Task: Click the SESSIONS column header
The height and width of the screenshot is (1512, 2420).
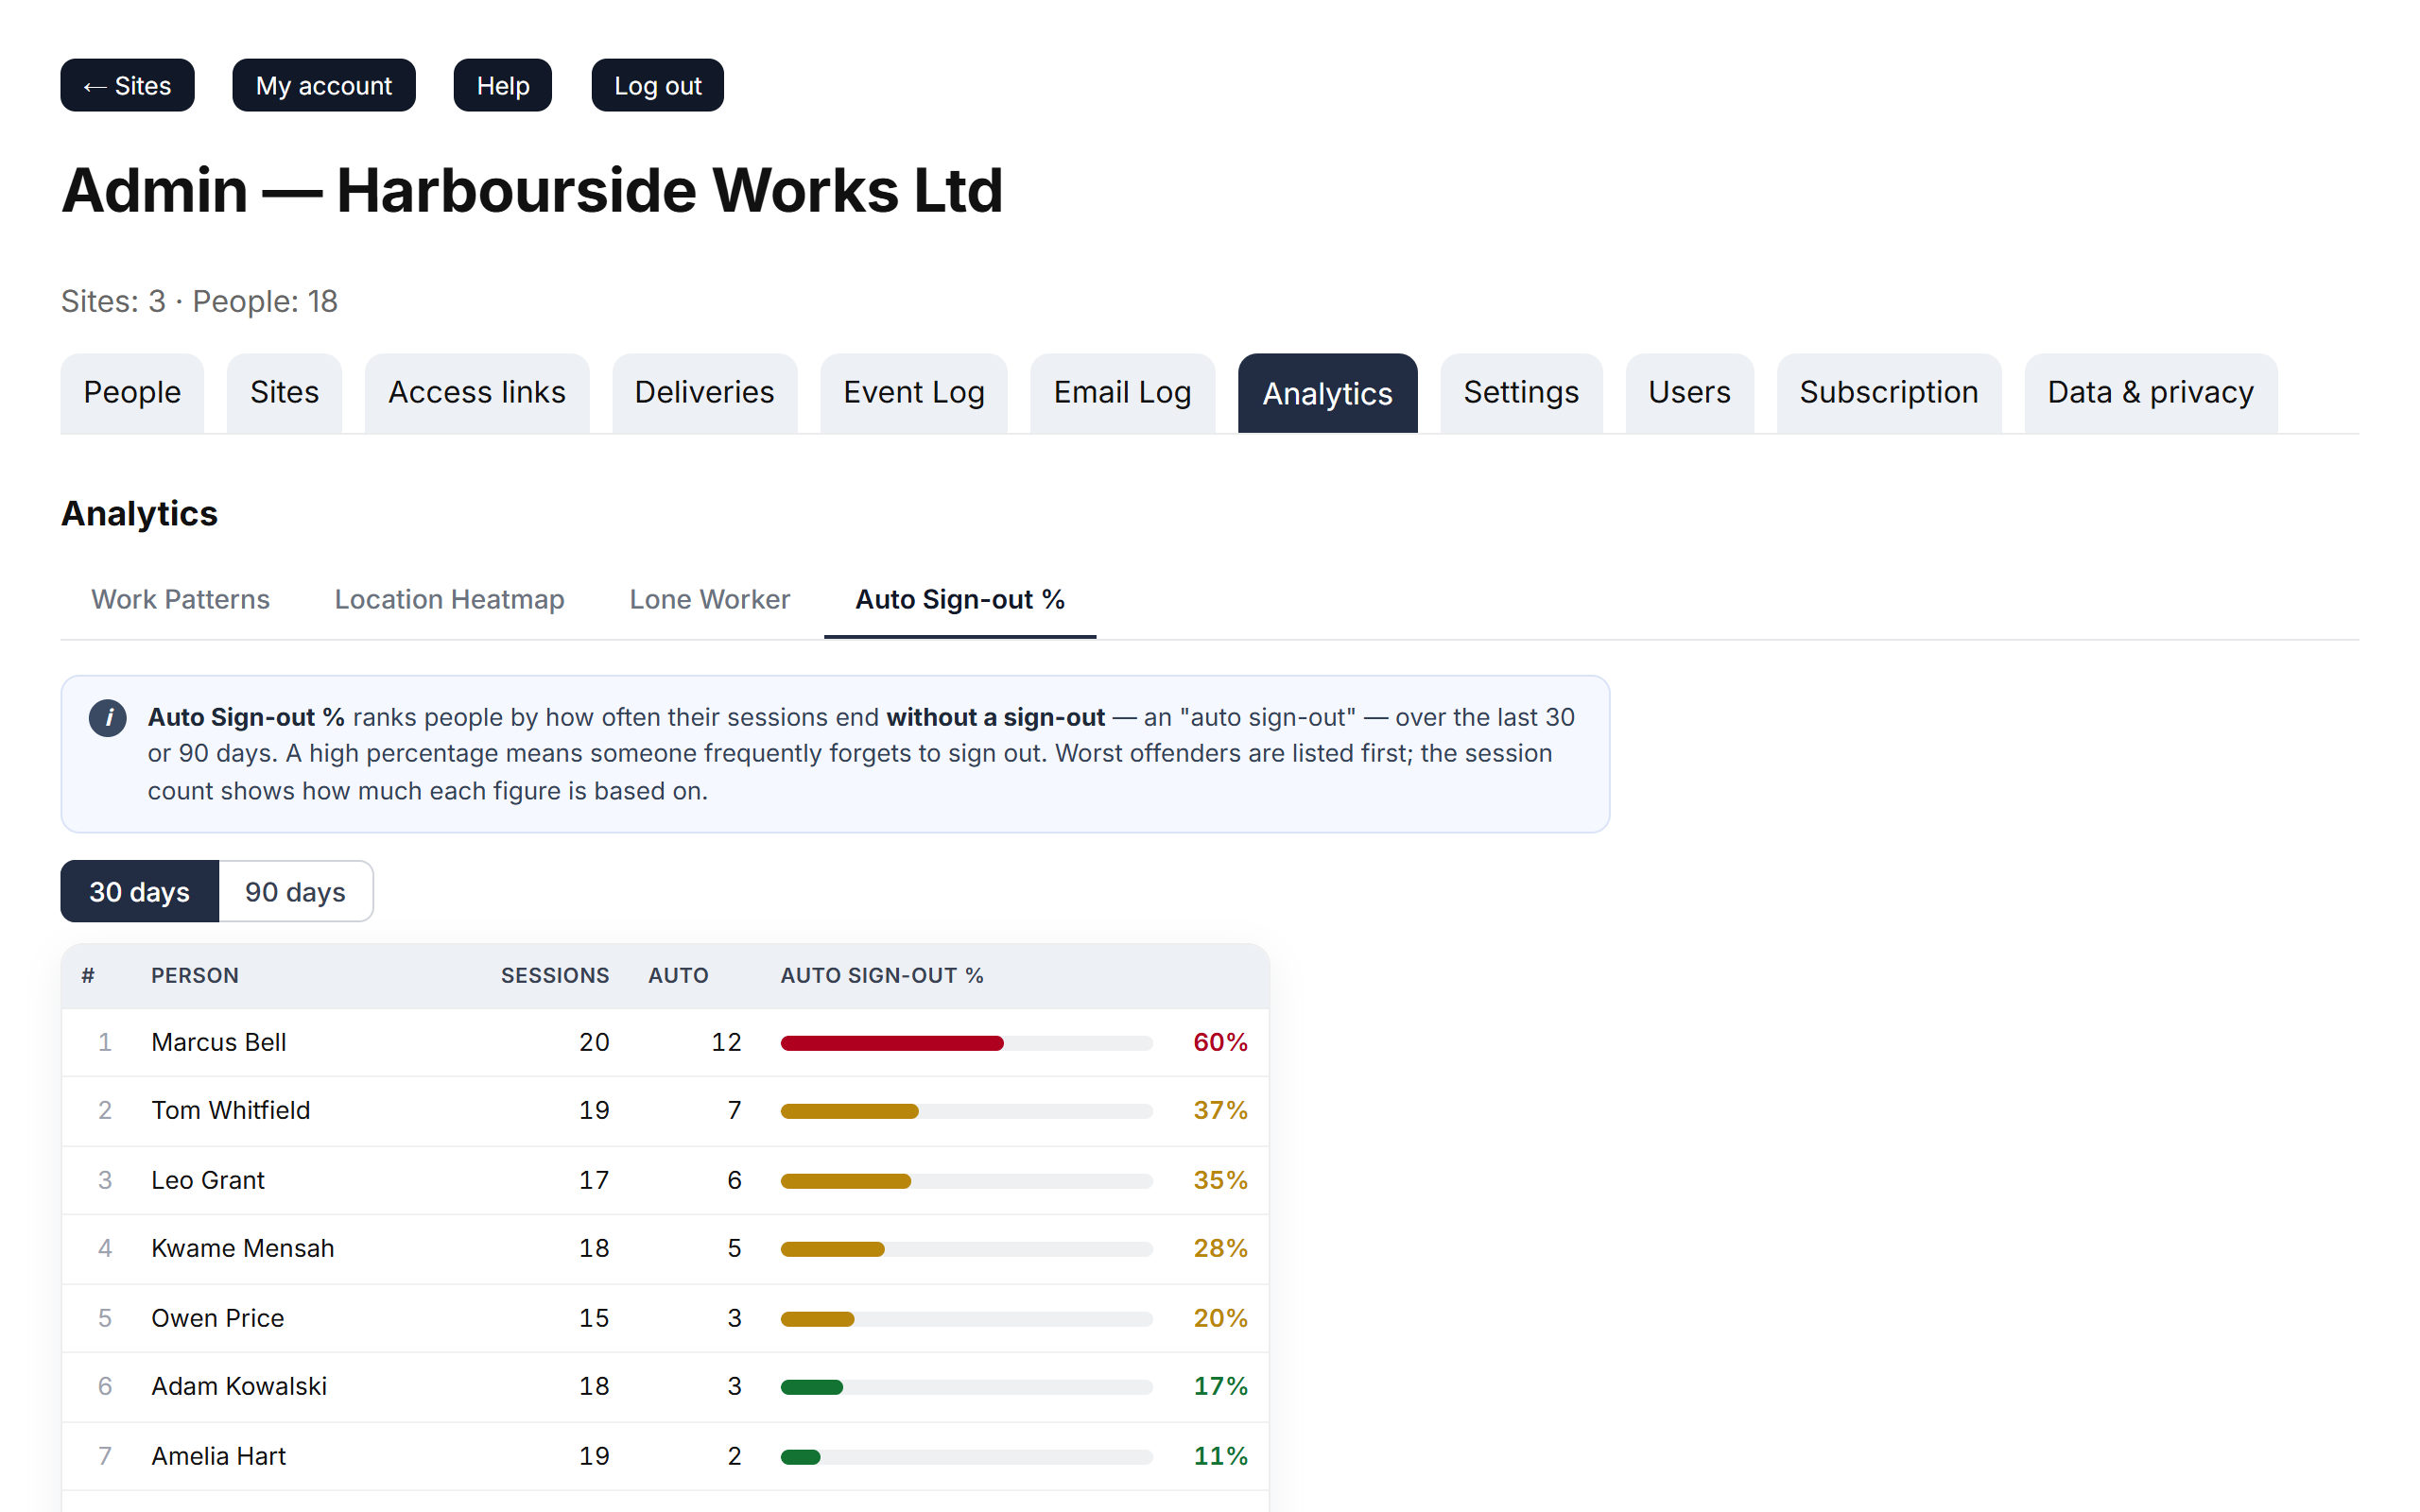Action: [555, 975]
